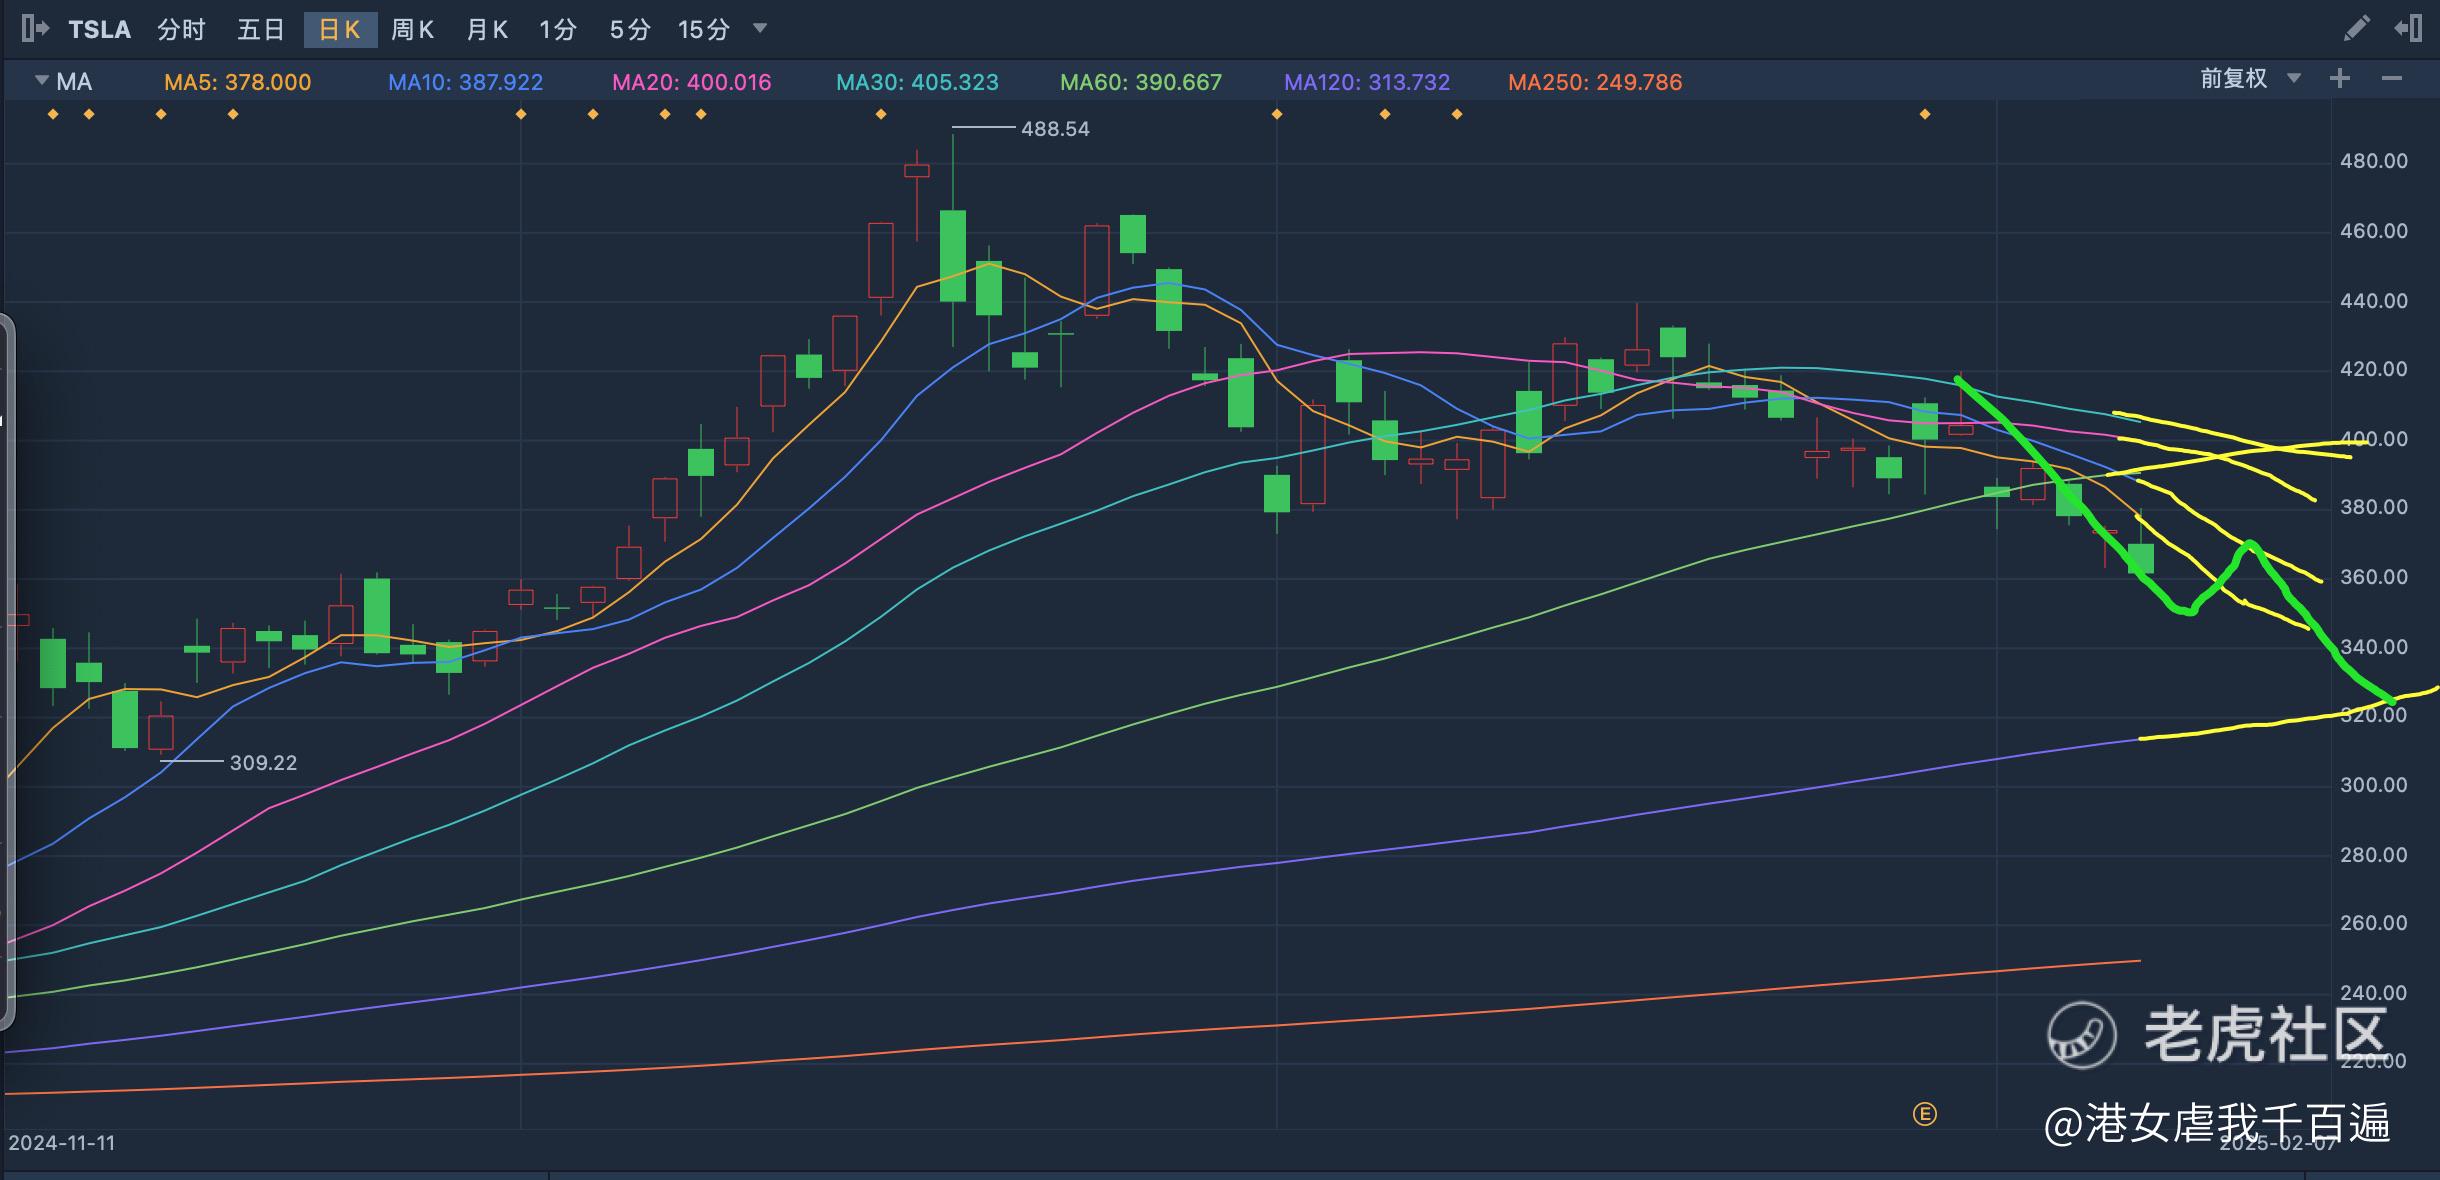Expand more intervals dropdown after 15分
Image resolution: width=2440 pixels, height=1180 pixels.
coord(760,28)
